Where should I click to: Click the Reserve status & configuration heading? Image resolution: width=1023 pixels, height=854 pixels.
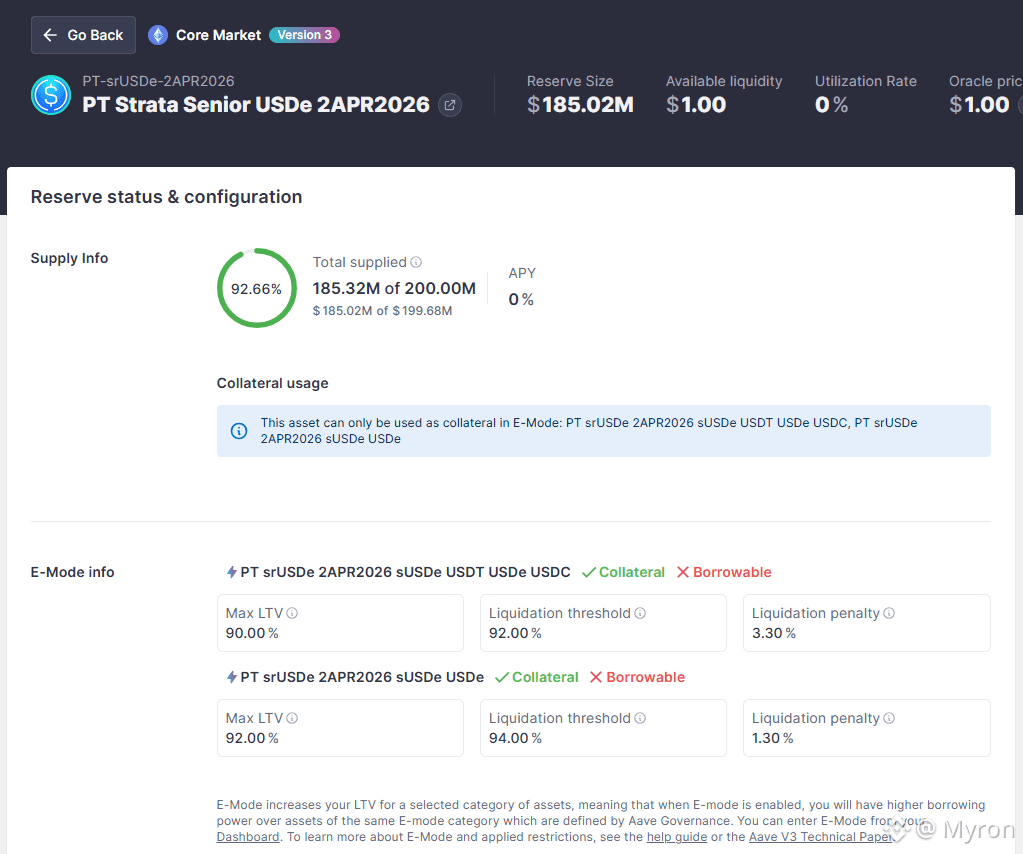click(x=166, y=197)
